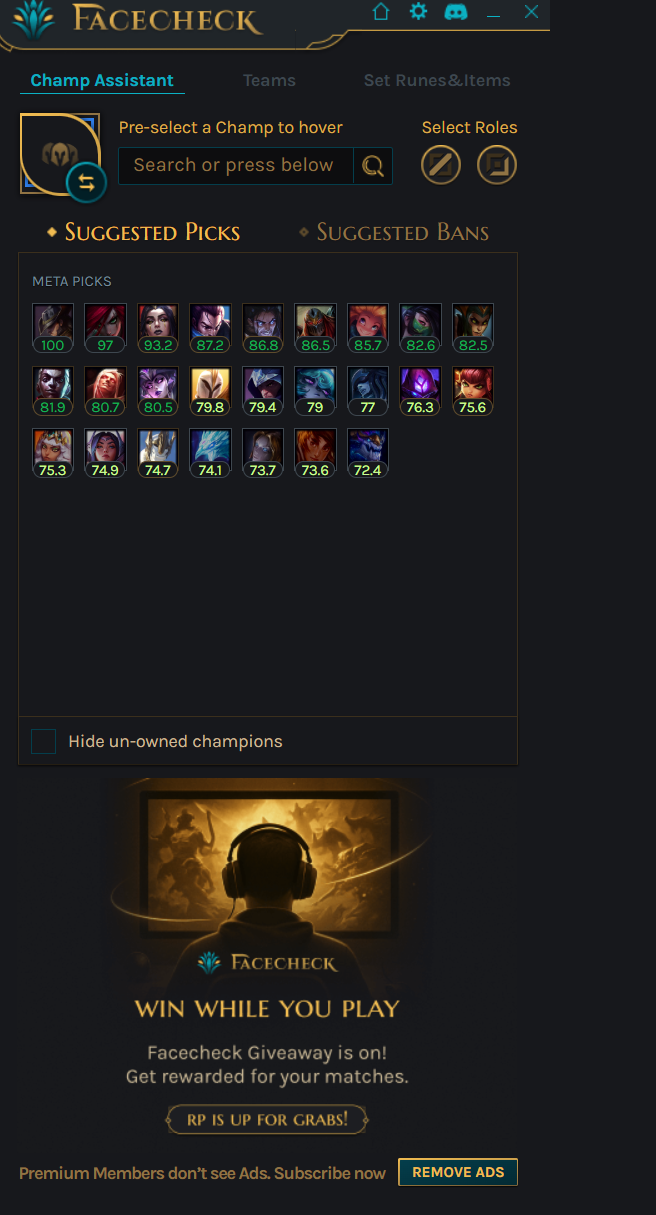Open settings gear in title bar
The image size is (656, 1215).
(x=418, y=12)
